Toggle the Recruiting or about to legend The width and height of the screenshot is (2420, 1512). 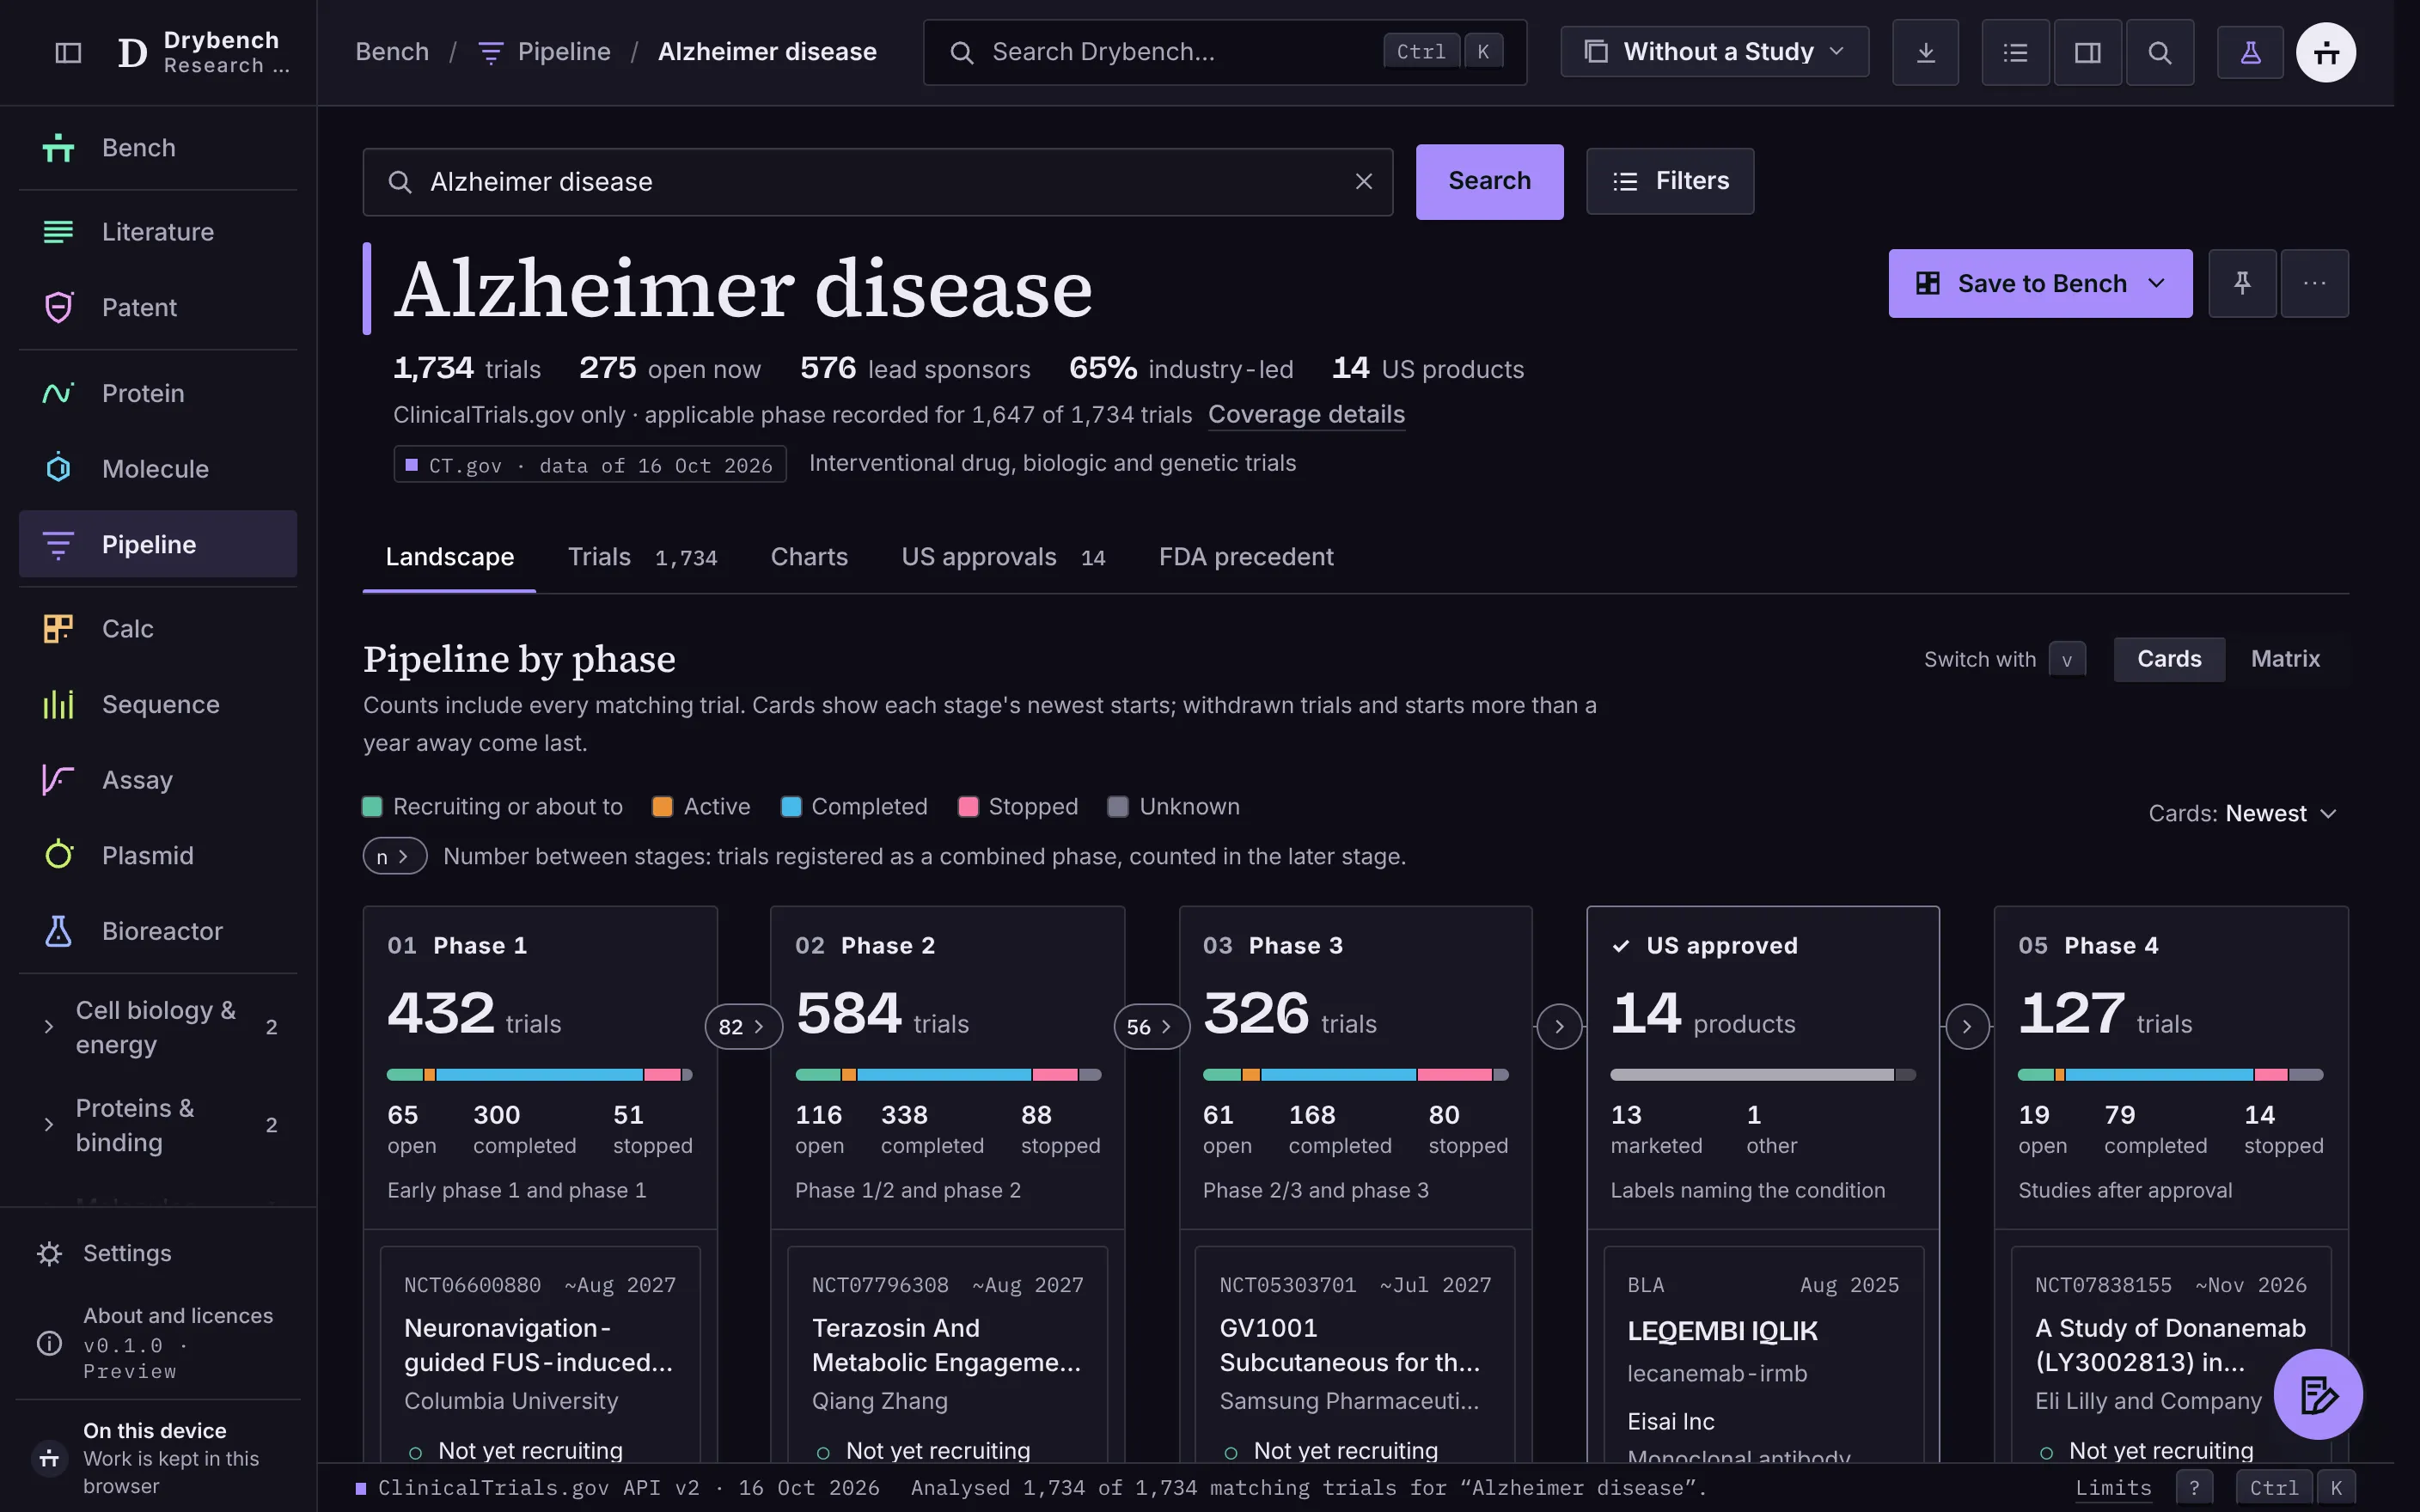pos(492,807)
